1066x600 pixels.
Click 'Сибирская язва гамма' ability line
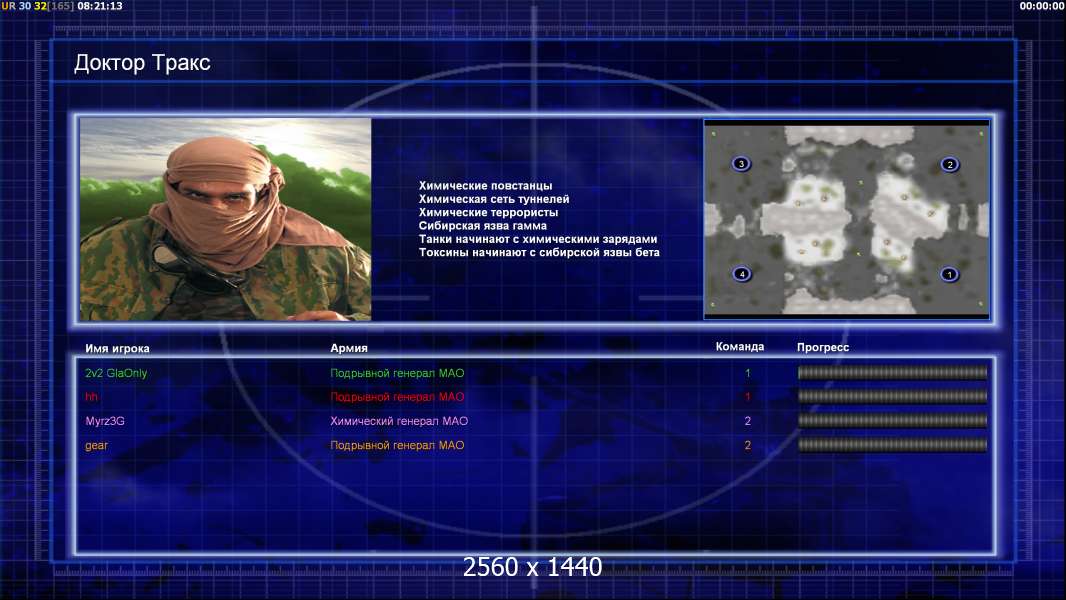(483, 226)
